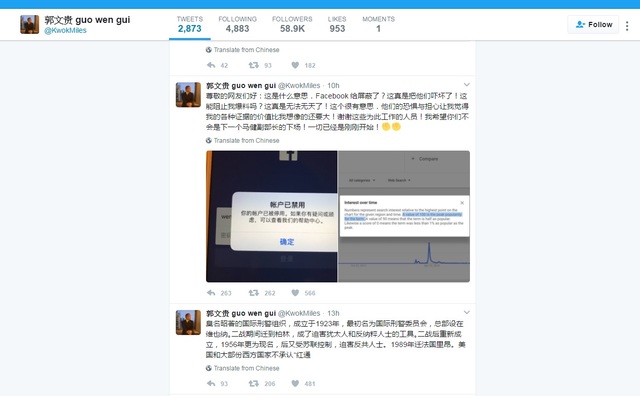The width and height of the screenshot is (640, 396).
Task: Open the Google Trends chart image
Action: coord(404,216)
